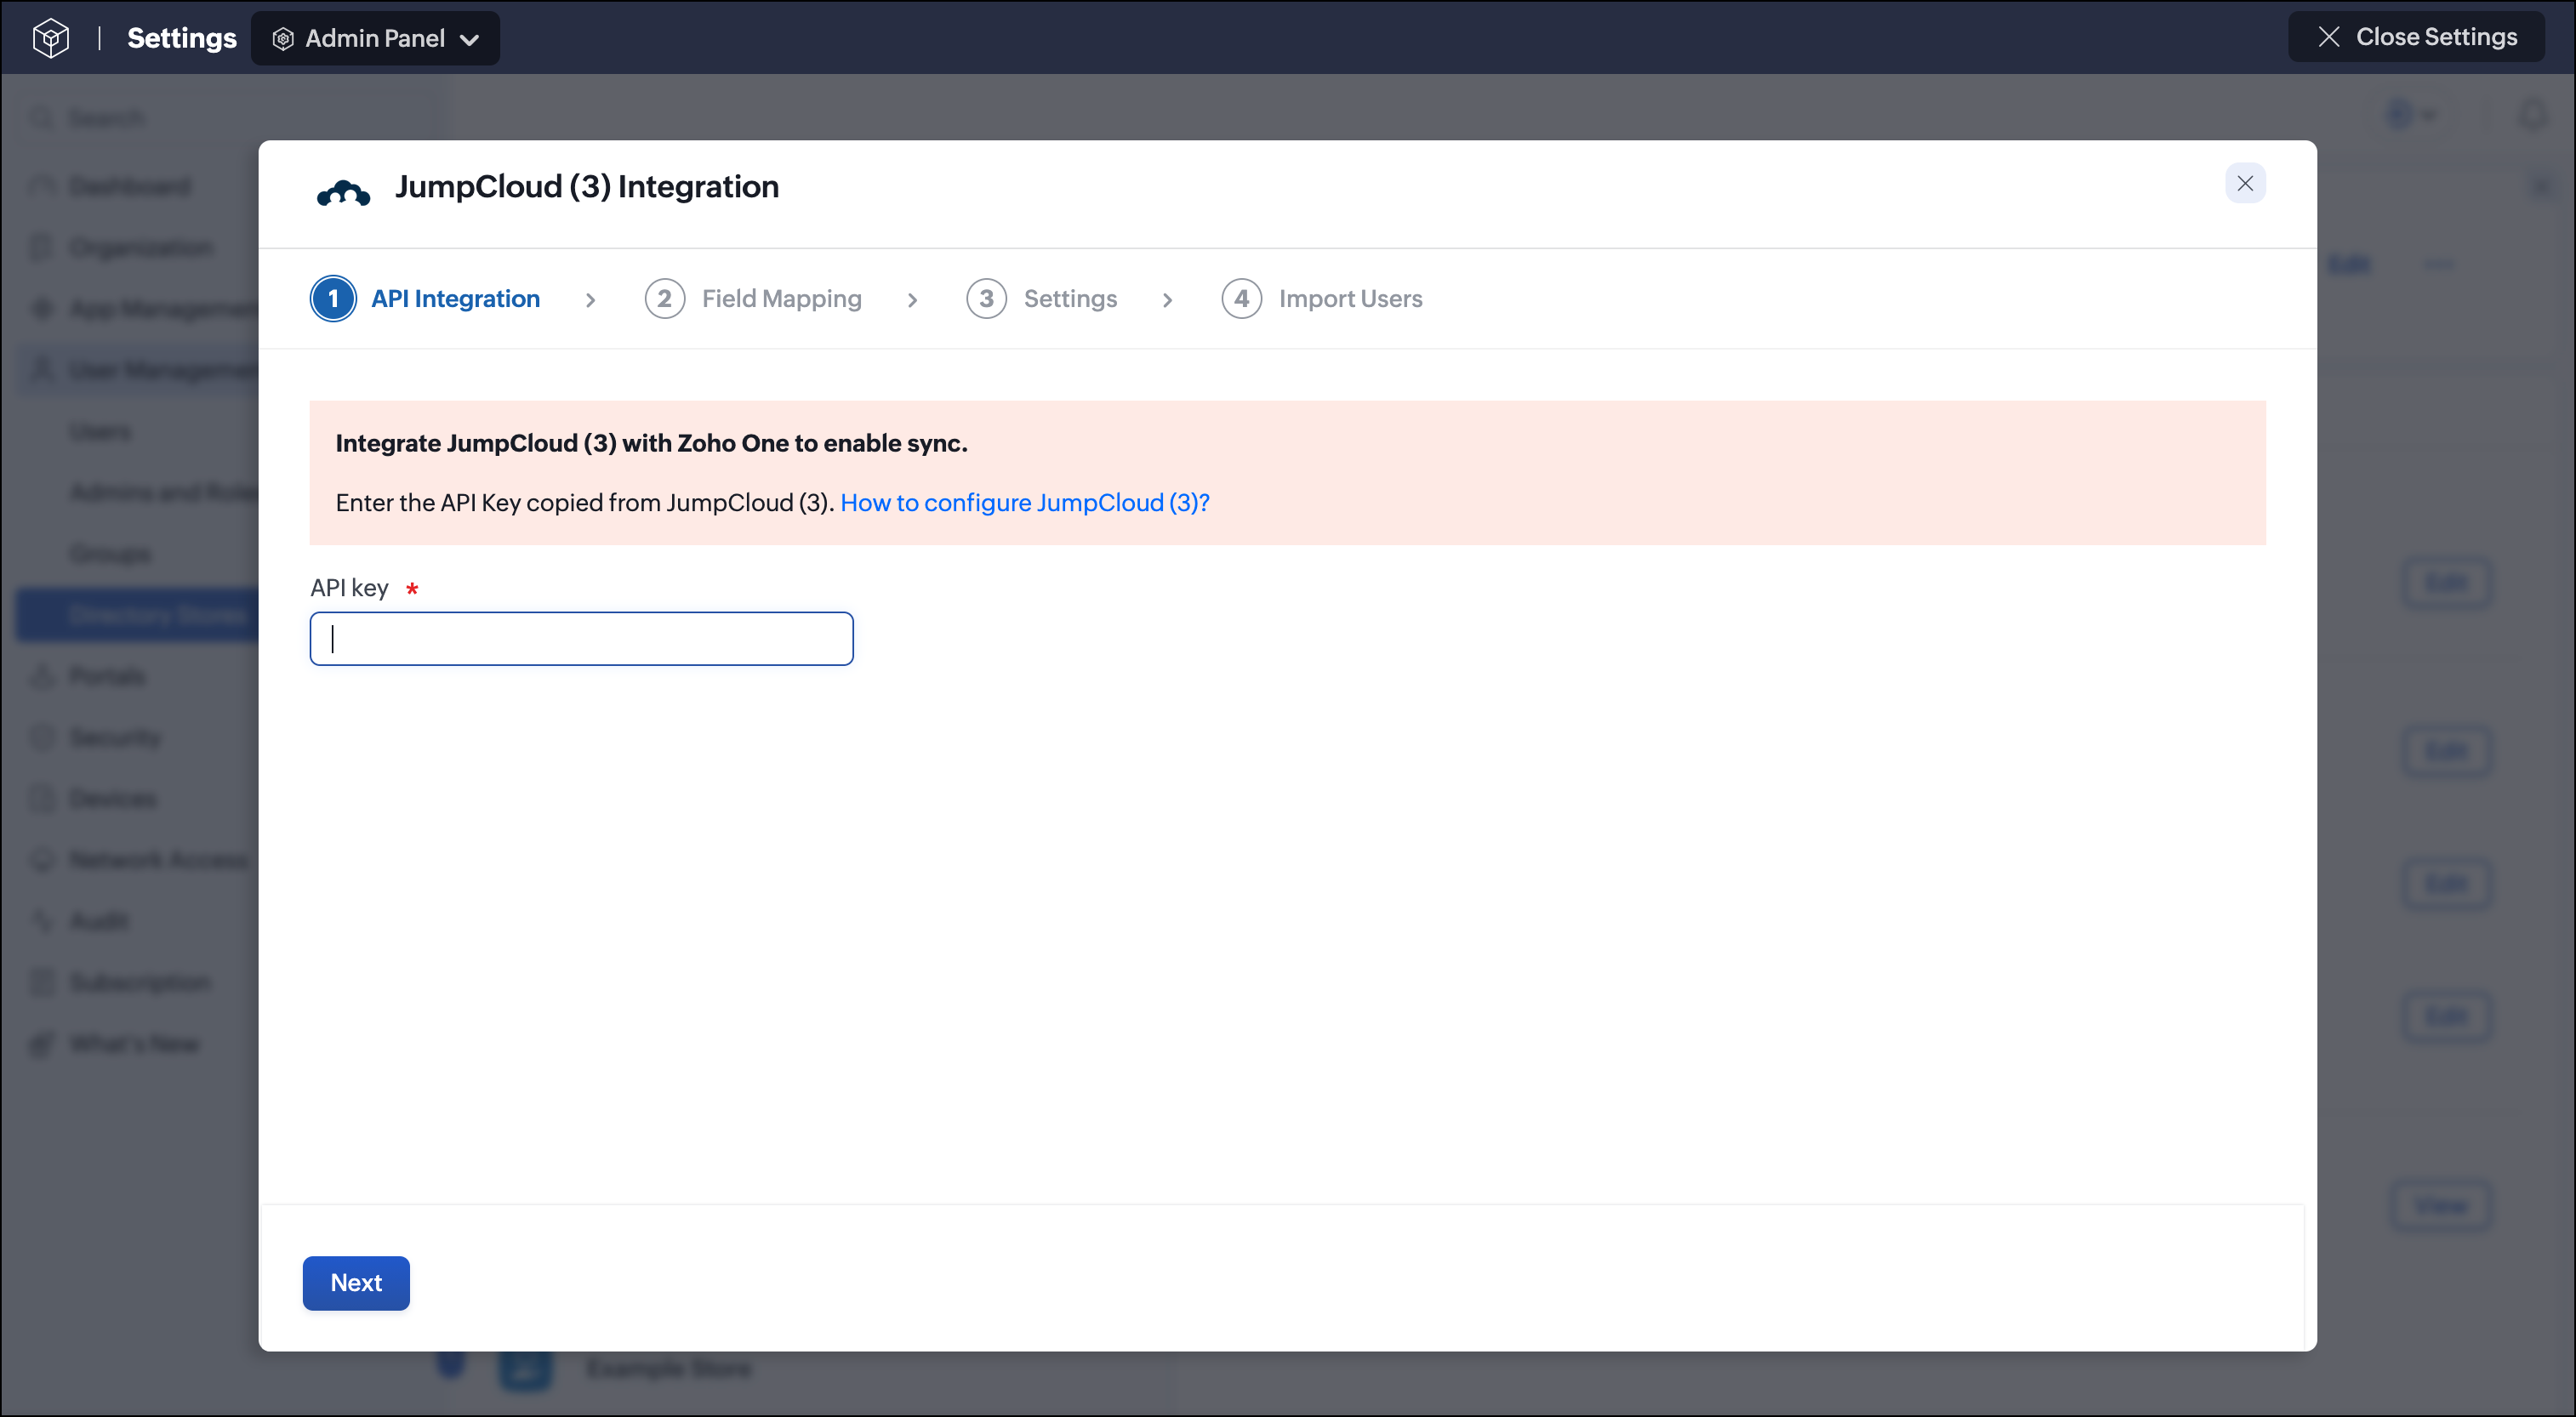2576x1417 pixels.
Task: Go to the Field Mapping step
Action: (x=753, y=298)
